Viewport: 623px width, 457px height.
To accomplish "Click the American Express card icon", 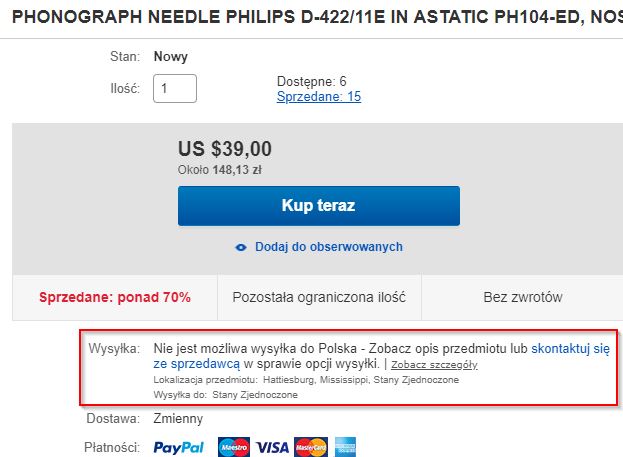I will [x=347, y=447].
